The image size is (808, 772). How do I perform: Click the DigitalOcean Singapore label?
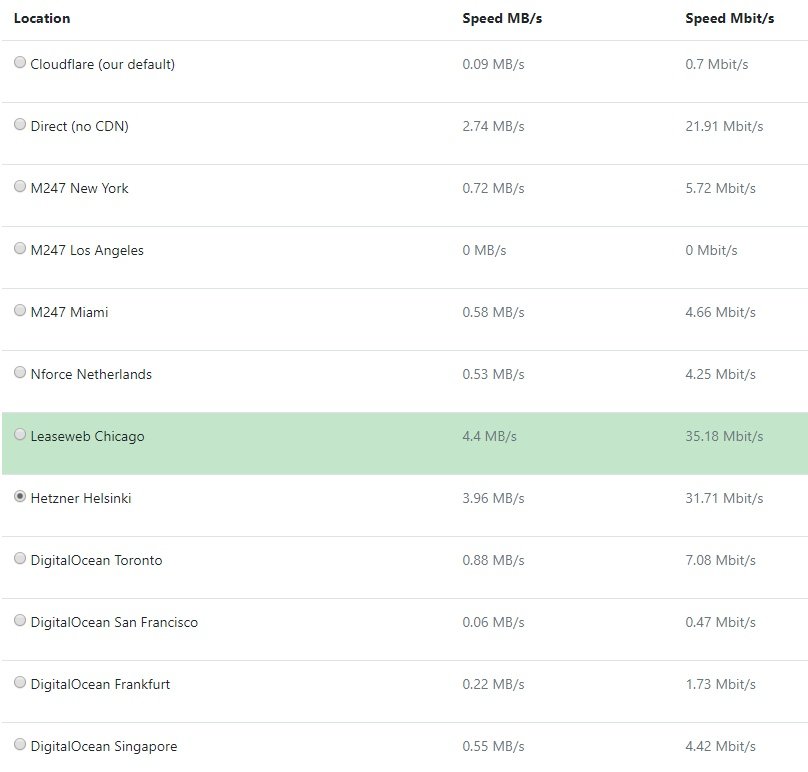point(104,746)
